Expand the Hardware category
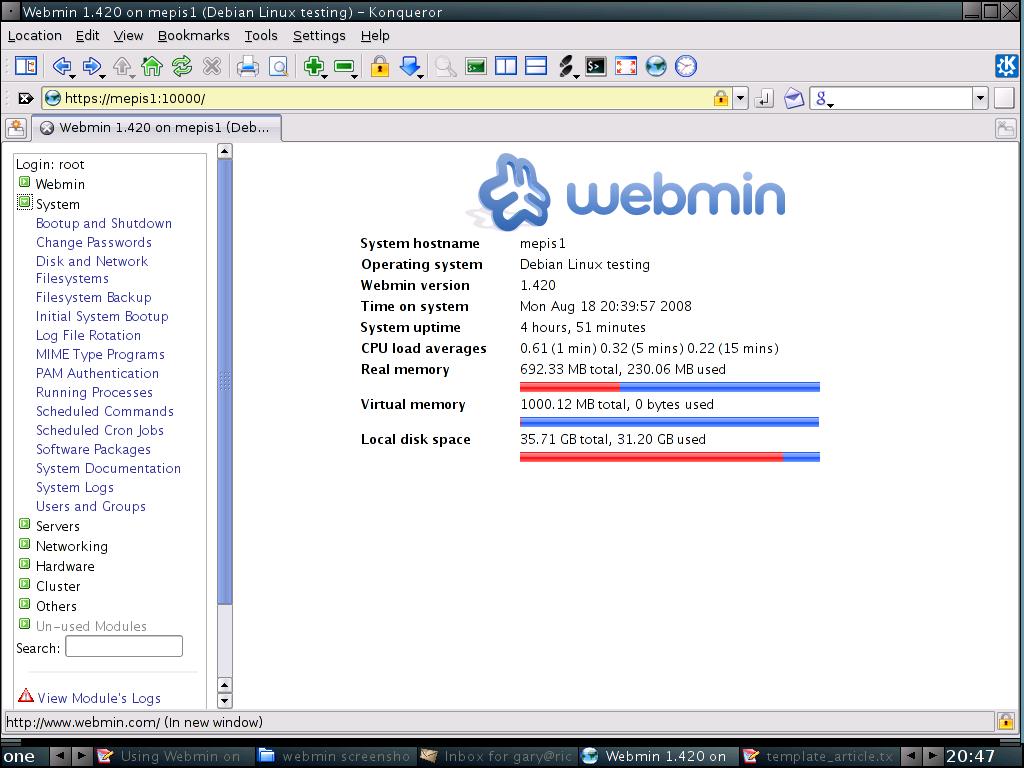Screen dimensions: 1024x768 coord(24,564)
